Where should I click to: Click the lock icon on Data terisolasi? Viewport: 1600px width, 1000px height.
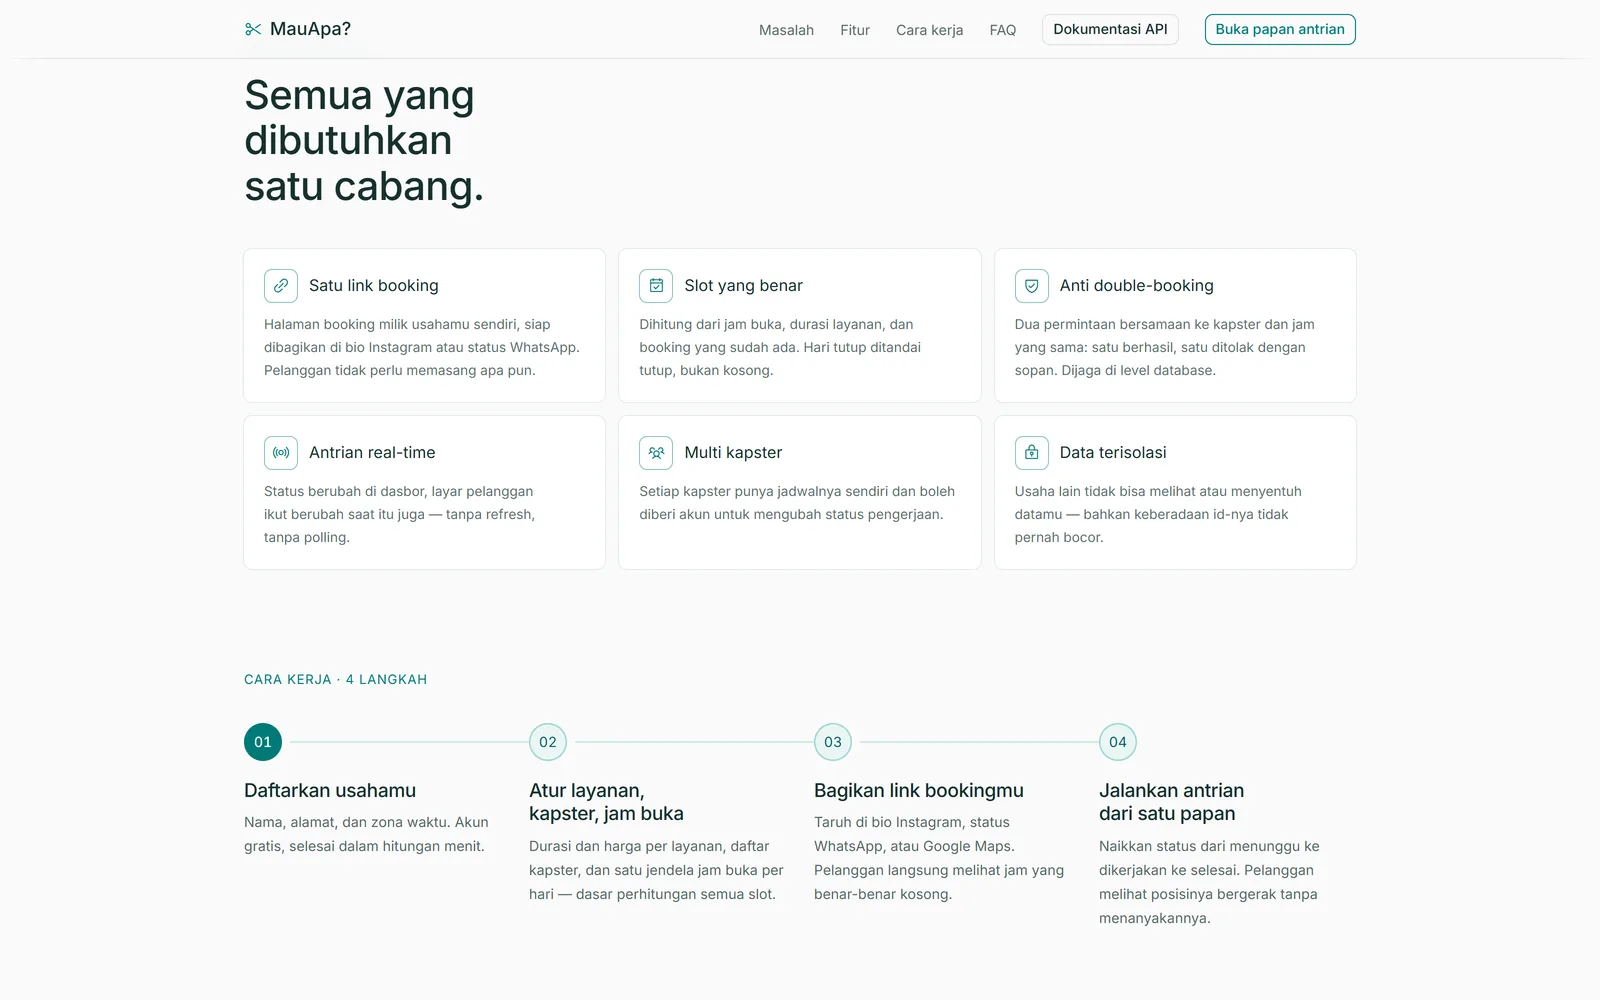(x=1032, y=453)
